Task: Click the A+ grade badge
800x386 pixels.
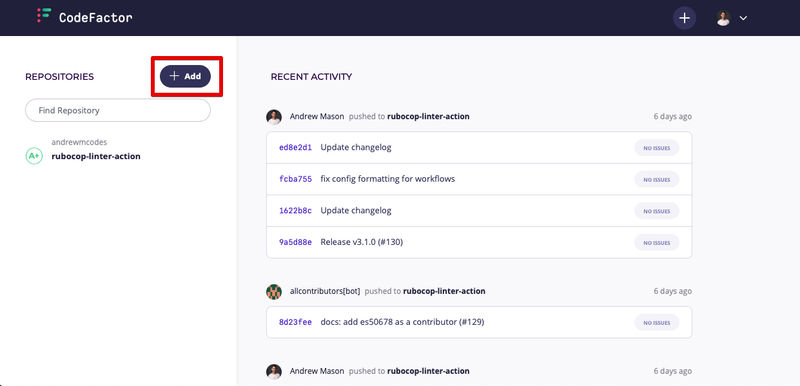Action: 34,156
